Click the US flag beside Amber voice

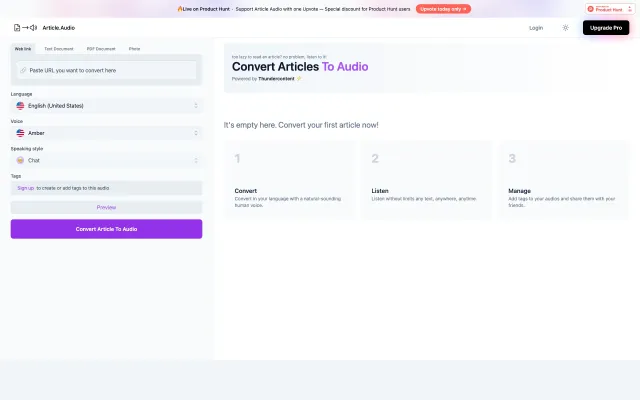[20, 133]
